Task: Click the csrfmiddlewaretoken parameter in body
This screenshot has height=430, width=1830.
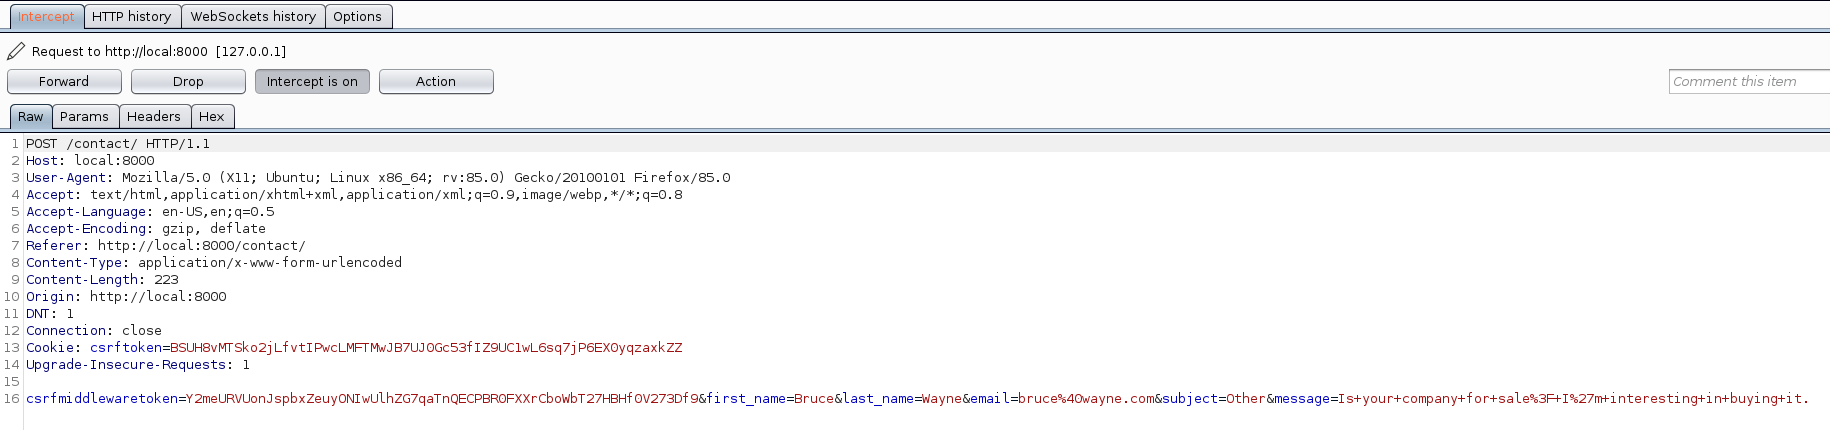Action: point(102,399)
